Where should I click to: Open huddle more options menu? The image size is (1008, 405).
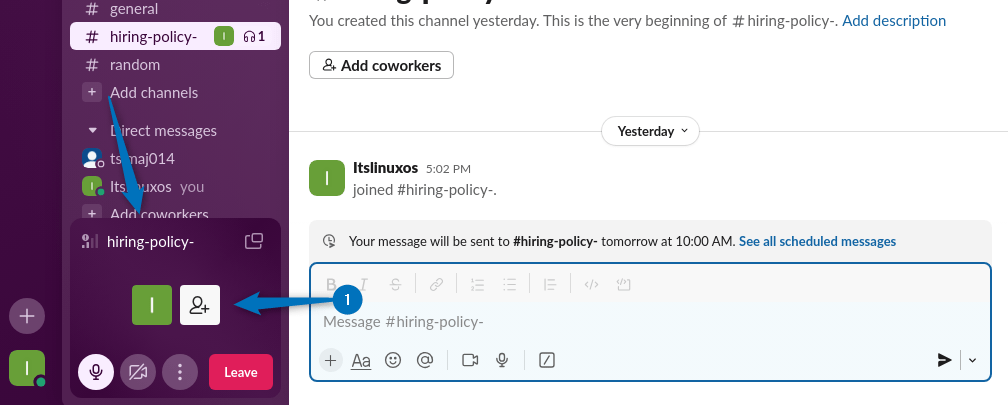[x=180, y=372]
